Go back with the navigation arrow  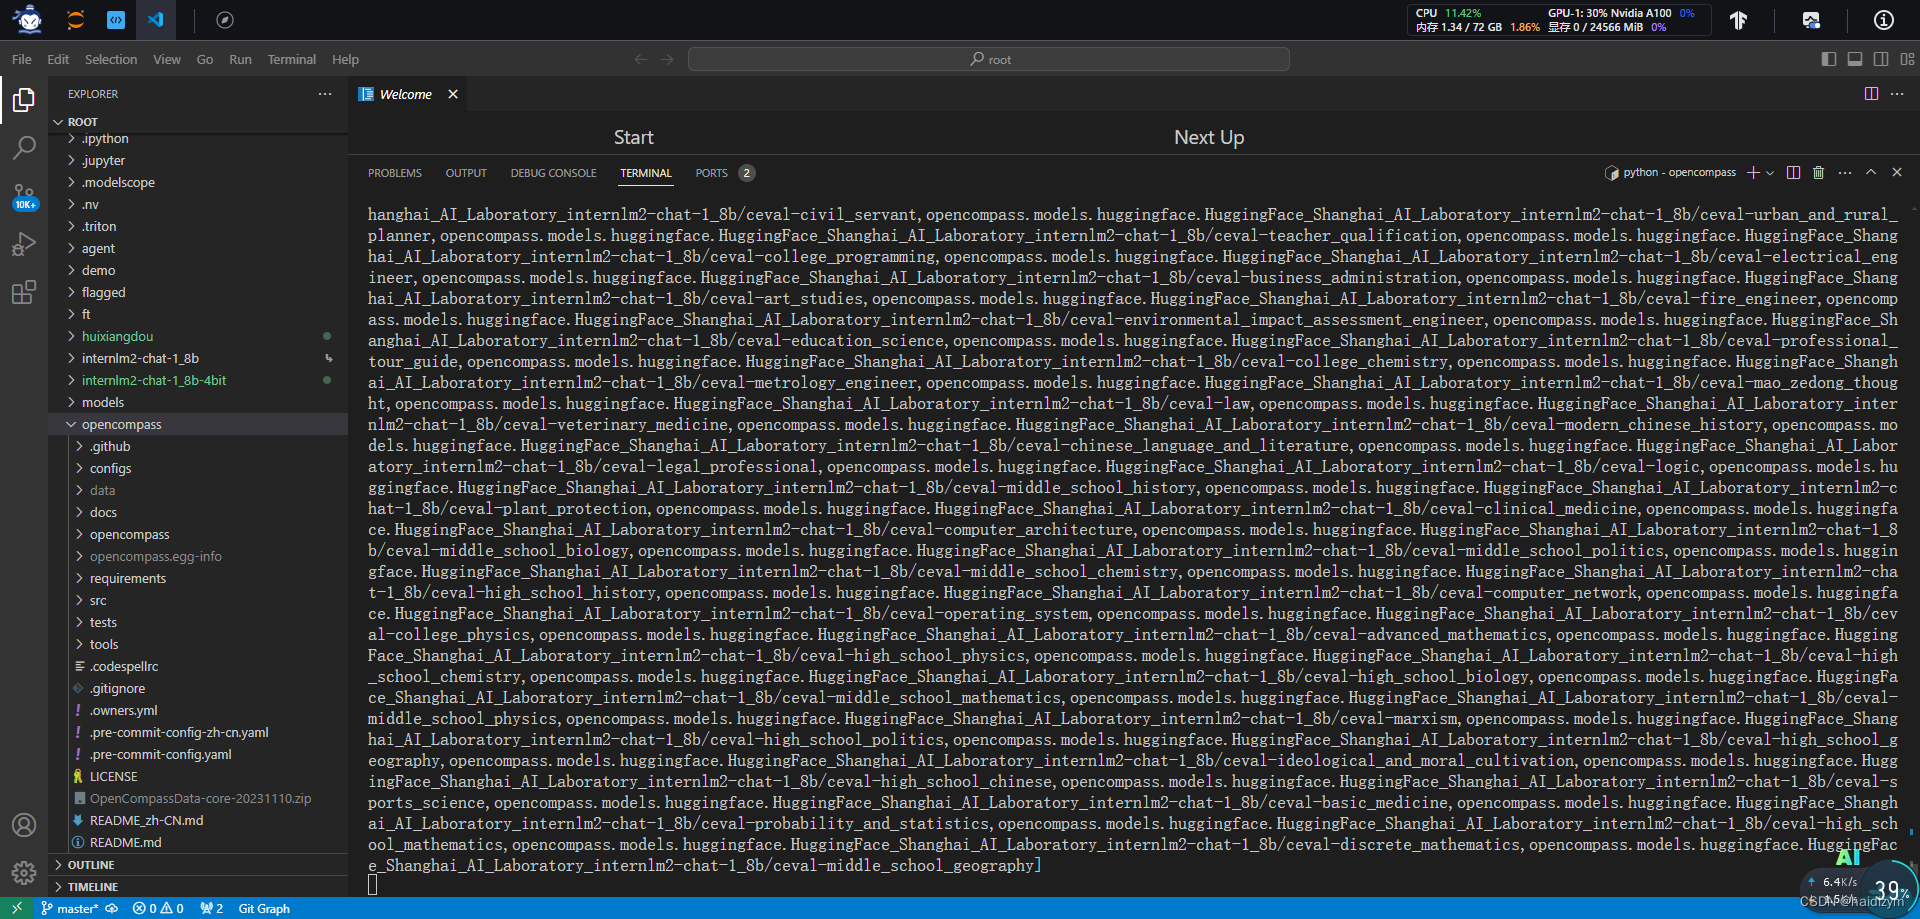pyautogui.click(x=641, y=59)
